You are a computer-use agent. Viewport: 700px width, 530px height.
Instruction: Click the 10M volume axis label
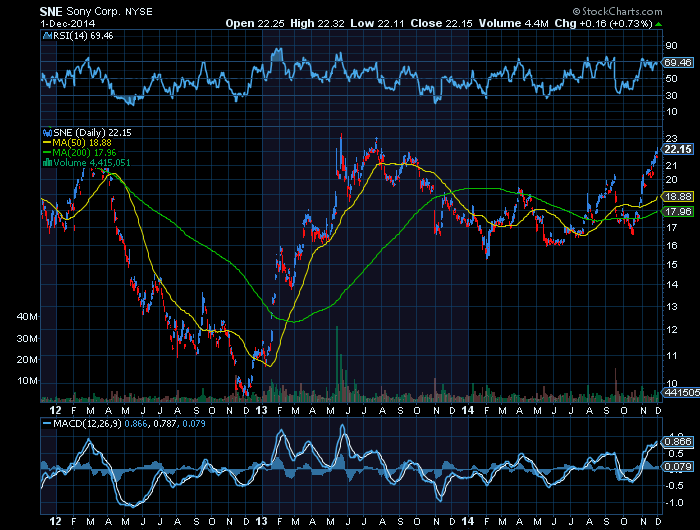coord(27,381)
